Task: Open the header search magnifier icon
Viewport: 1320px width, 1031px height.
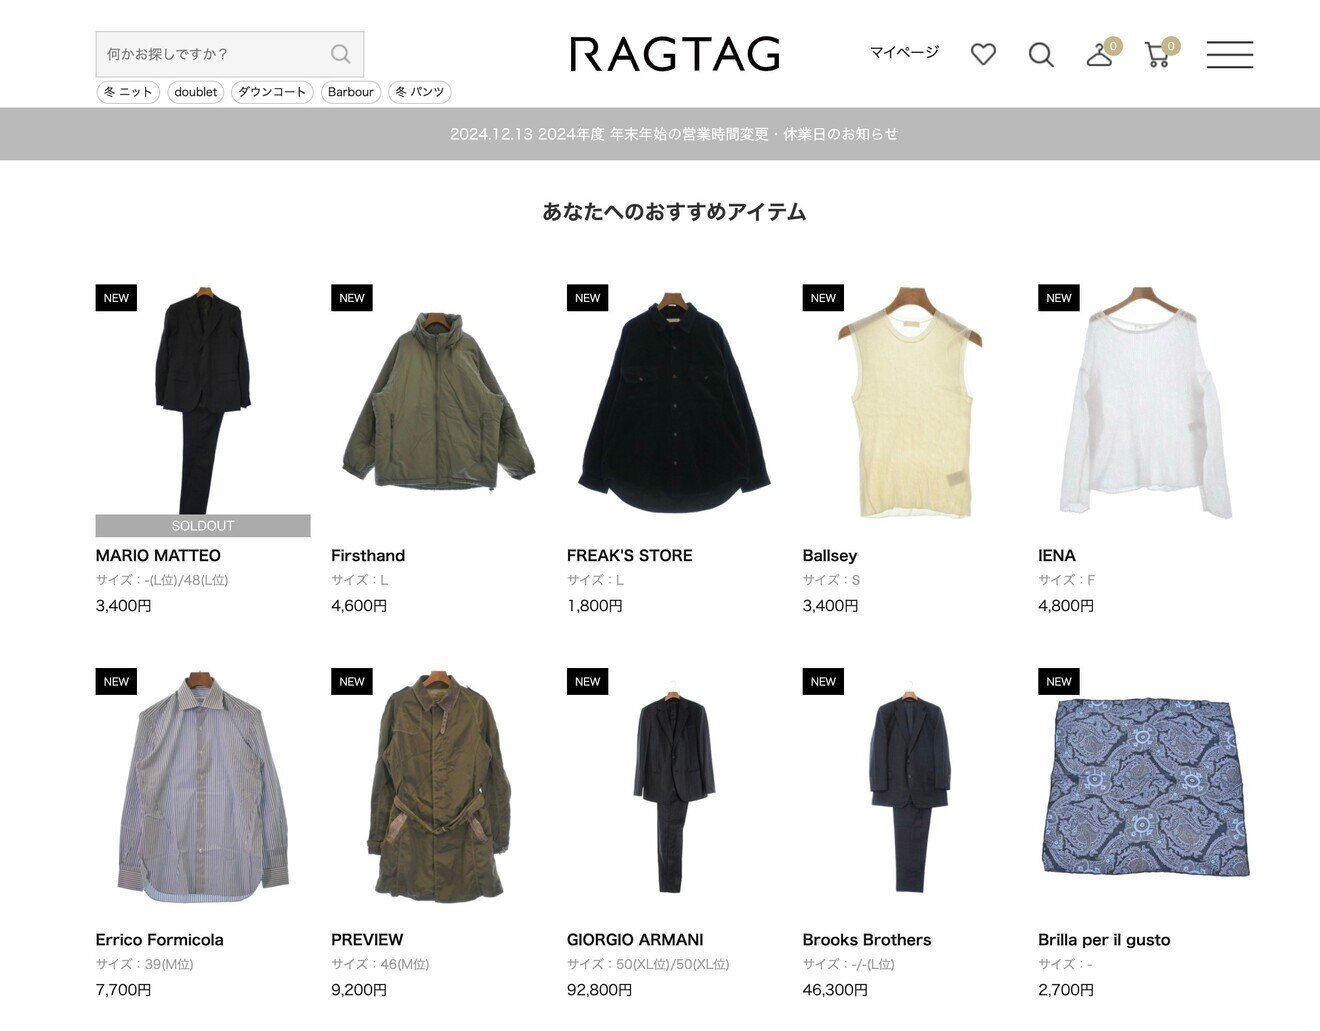Action: point(1041,55)
